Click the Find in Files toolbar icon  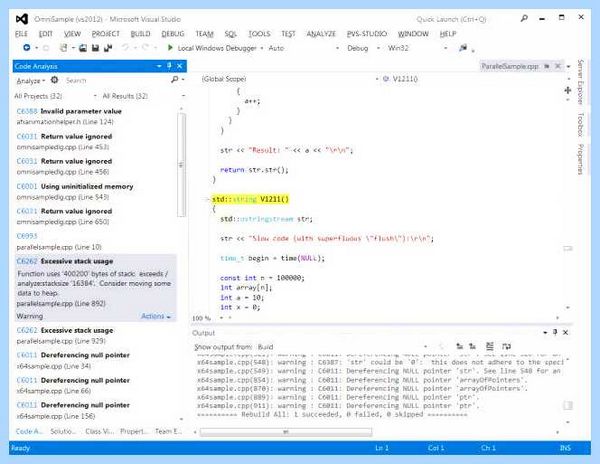pyautogui.click(x=463, y=48)
